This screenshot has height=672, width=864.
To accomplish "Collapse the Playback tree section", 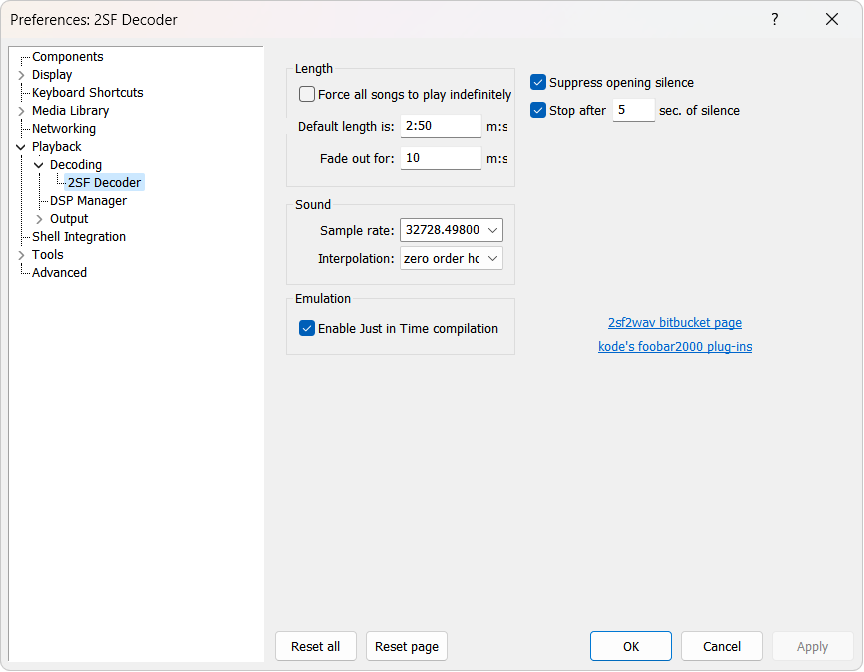I will [21, 147].
